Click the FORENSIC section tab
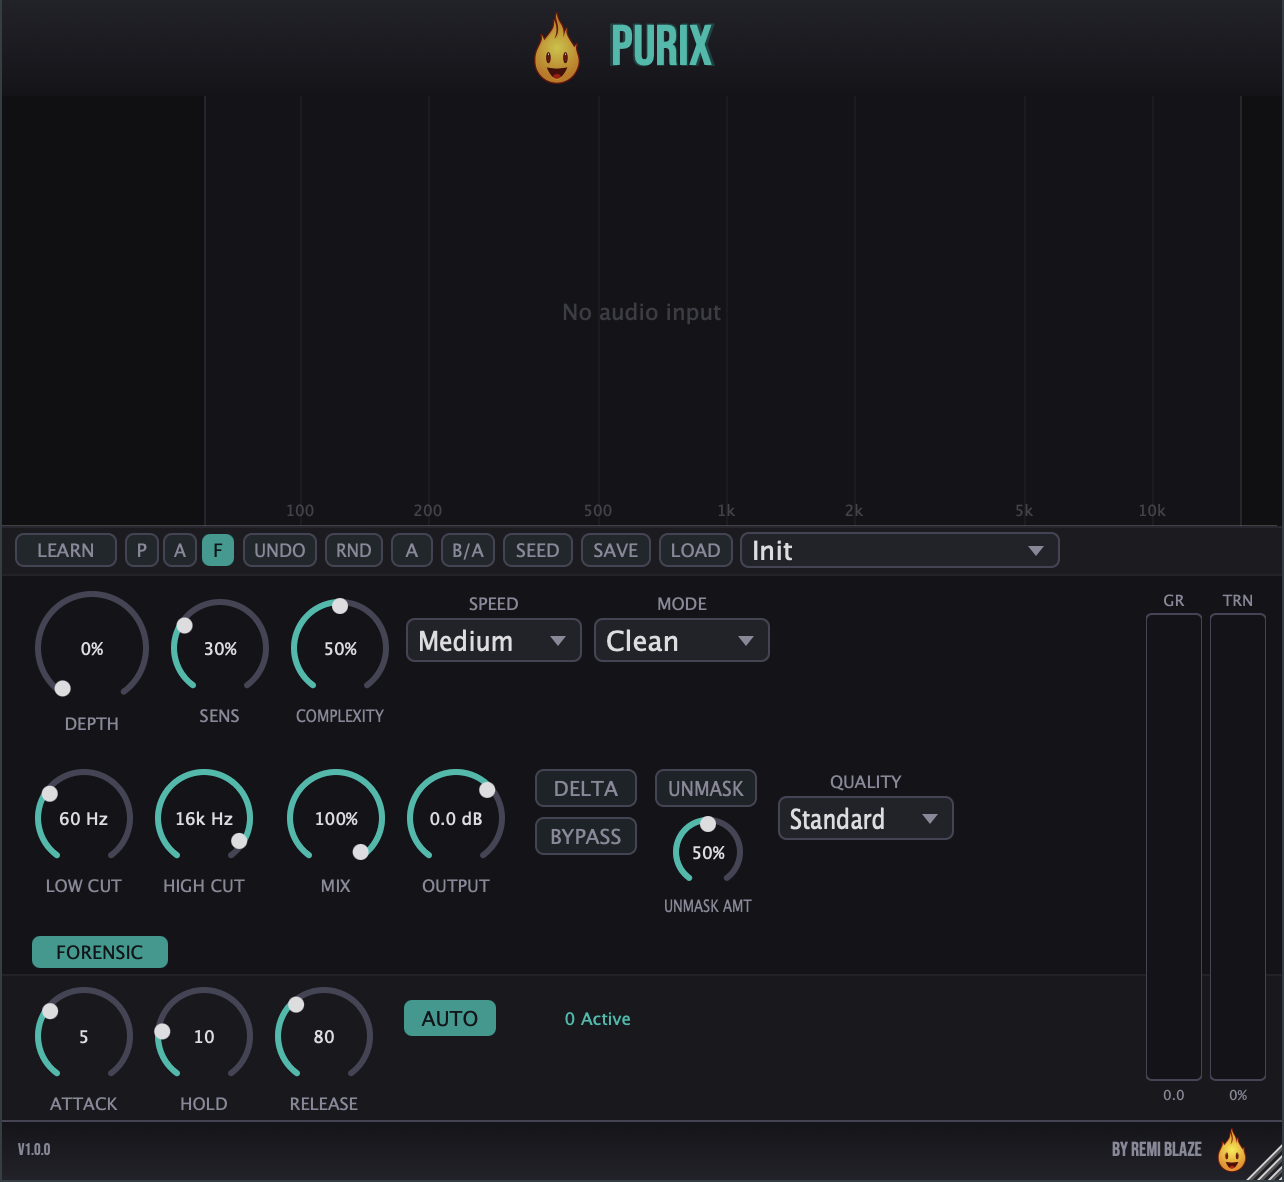1284x1182 pixels. [x=100, y=952]
